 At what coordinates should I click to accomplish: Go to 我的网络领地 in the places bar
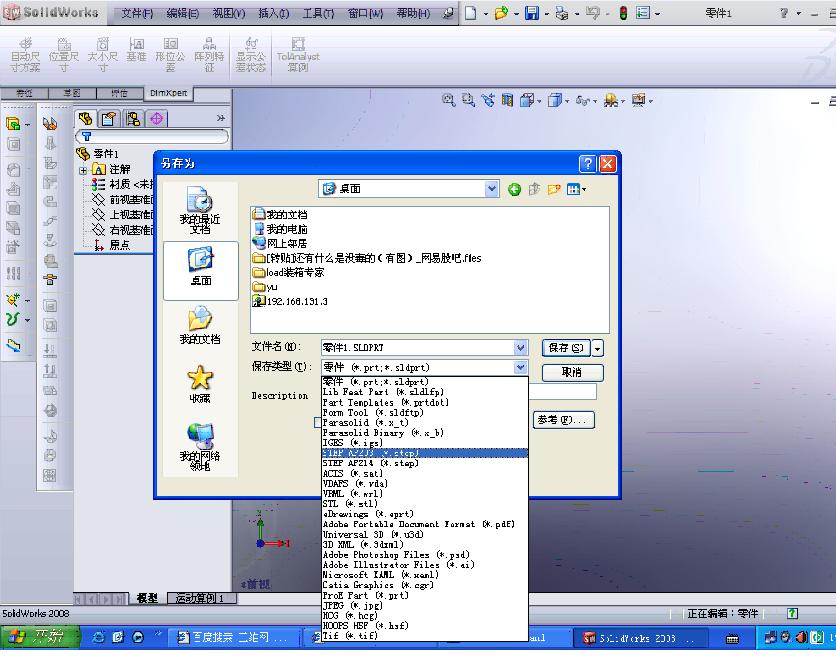point(200,448)
